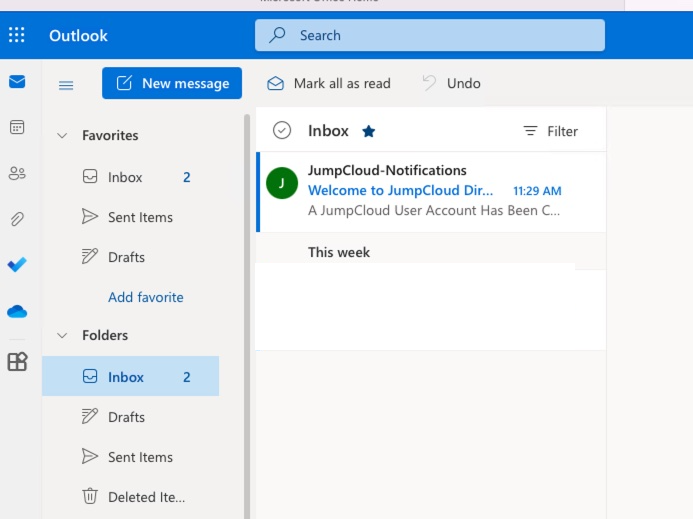693x519 pixels.
Task: Click the pencil icon of Folders Drafts
Action: pyautogui.click(x=90, y=416)
